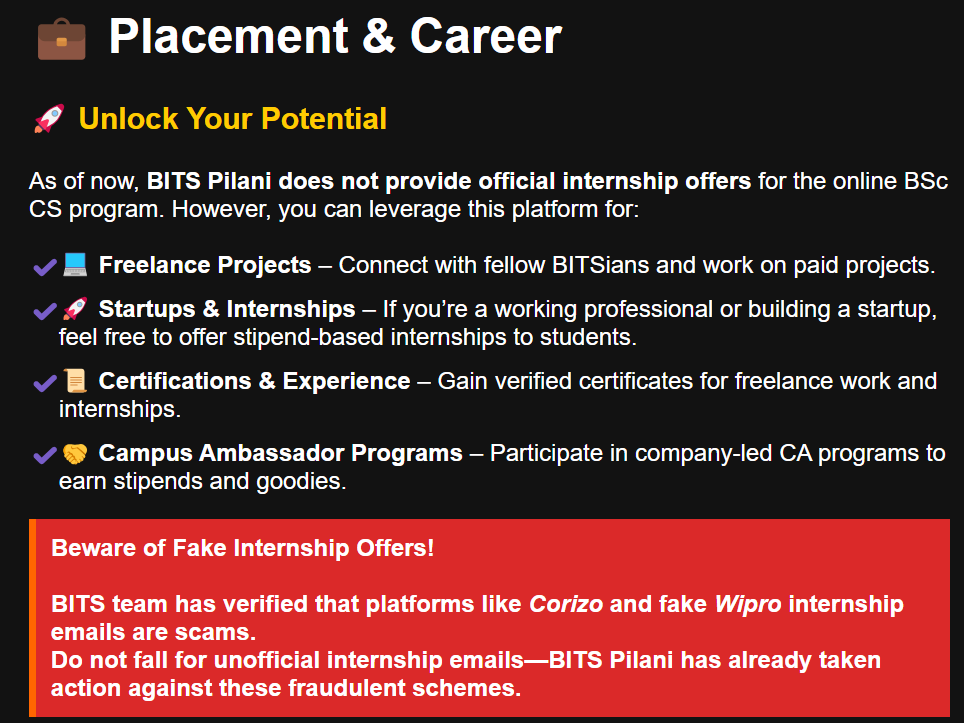Click the bold Campus Ambassador Programs label
The height and width of the screenshot is (723, 964).
pyautogui.click(x=280, y=453)
